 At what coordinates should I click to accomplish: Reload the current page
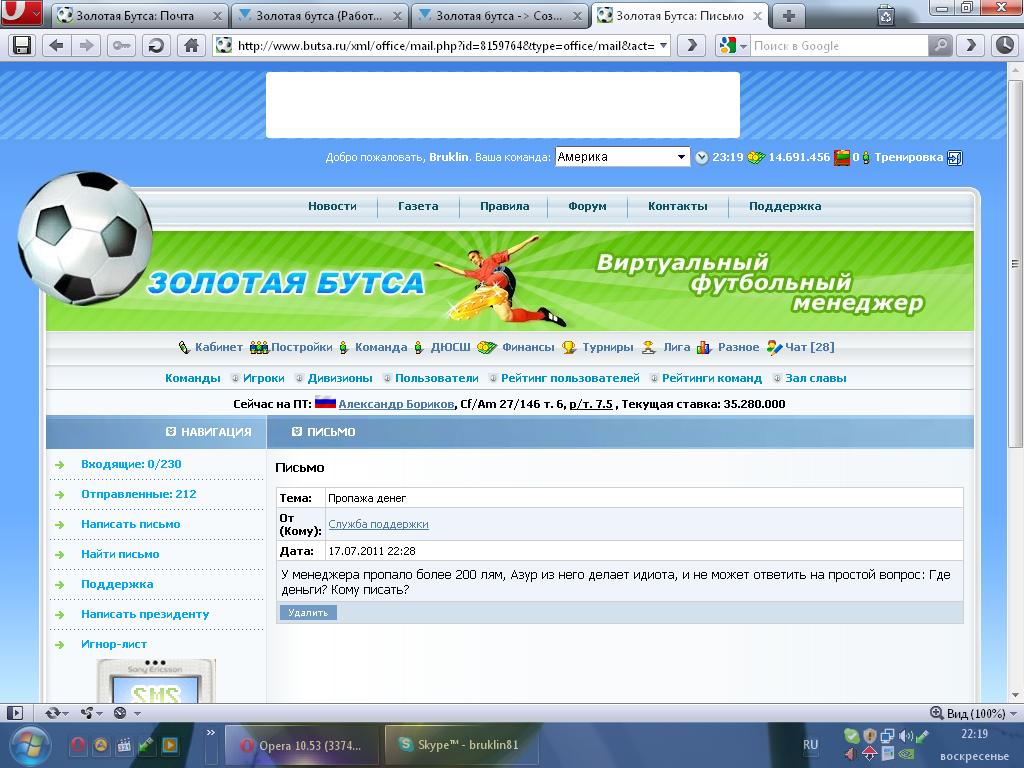[156, 46]
